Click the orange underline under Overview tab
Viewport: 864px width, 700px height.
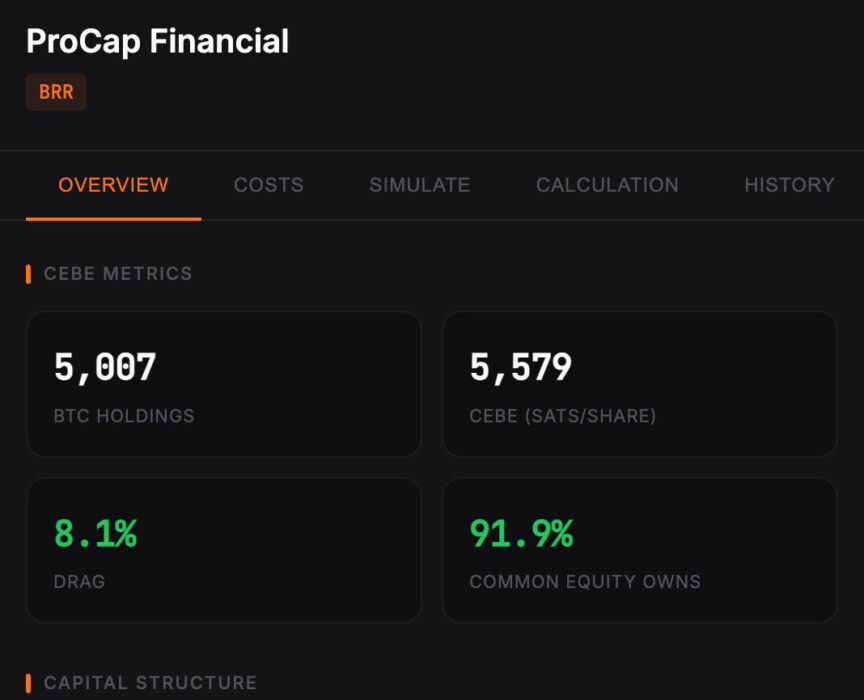(x=113, y=218)
